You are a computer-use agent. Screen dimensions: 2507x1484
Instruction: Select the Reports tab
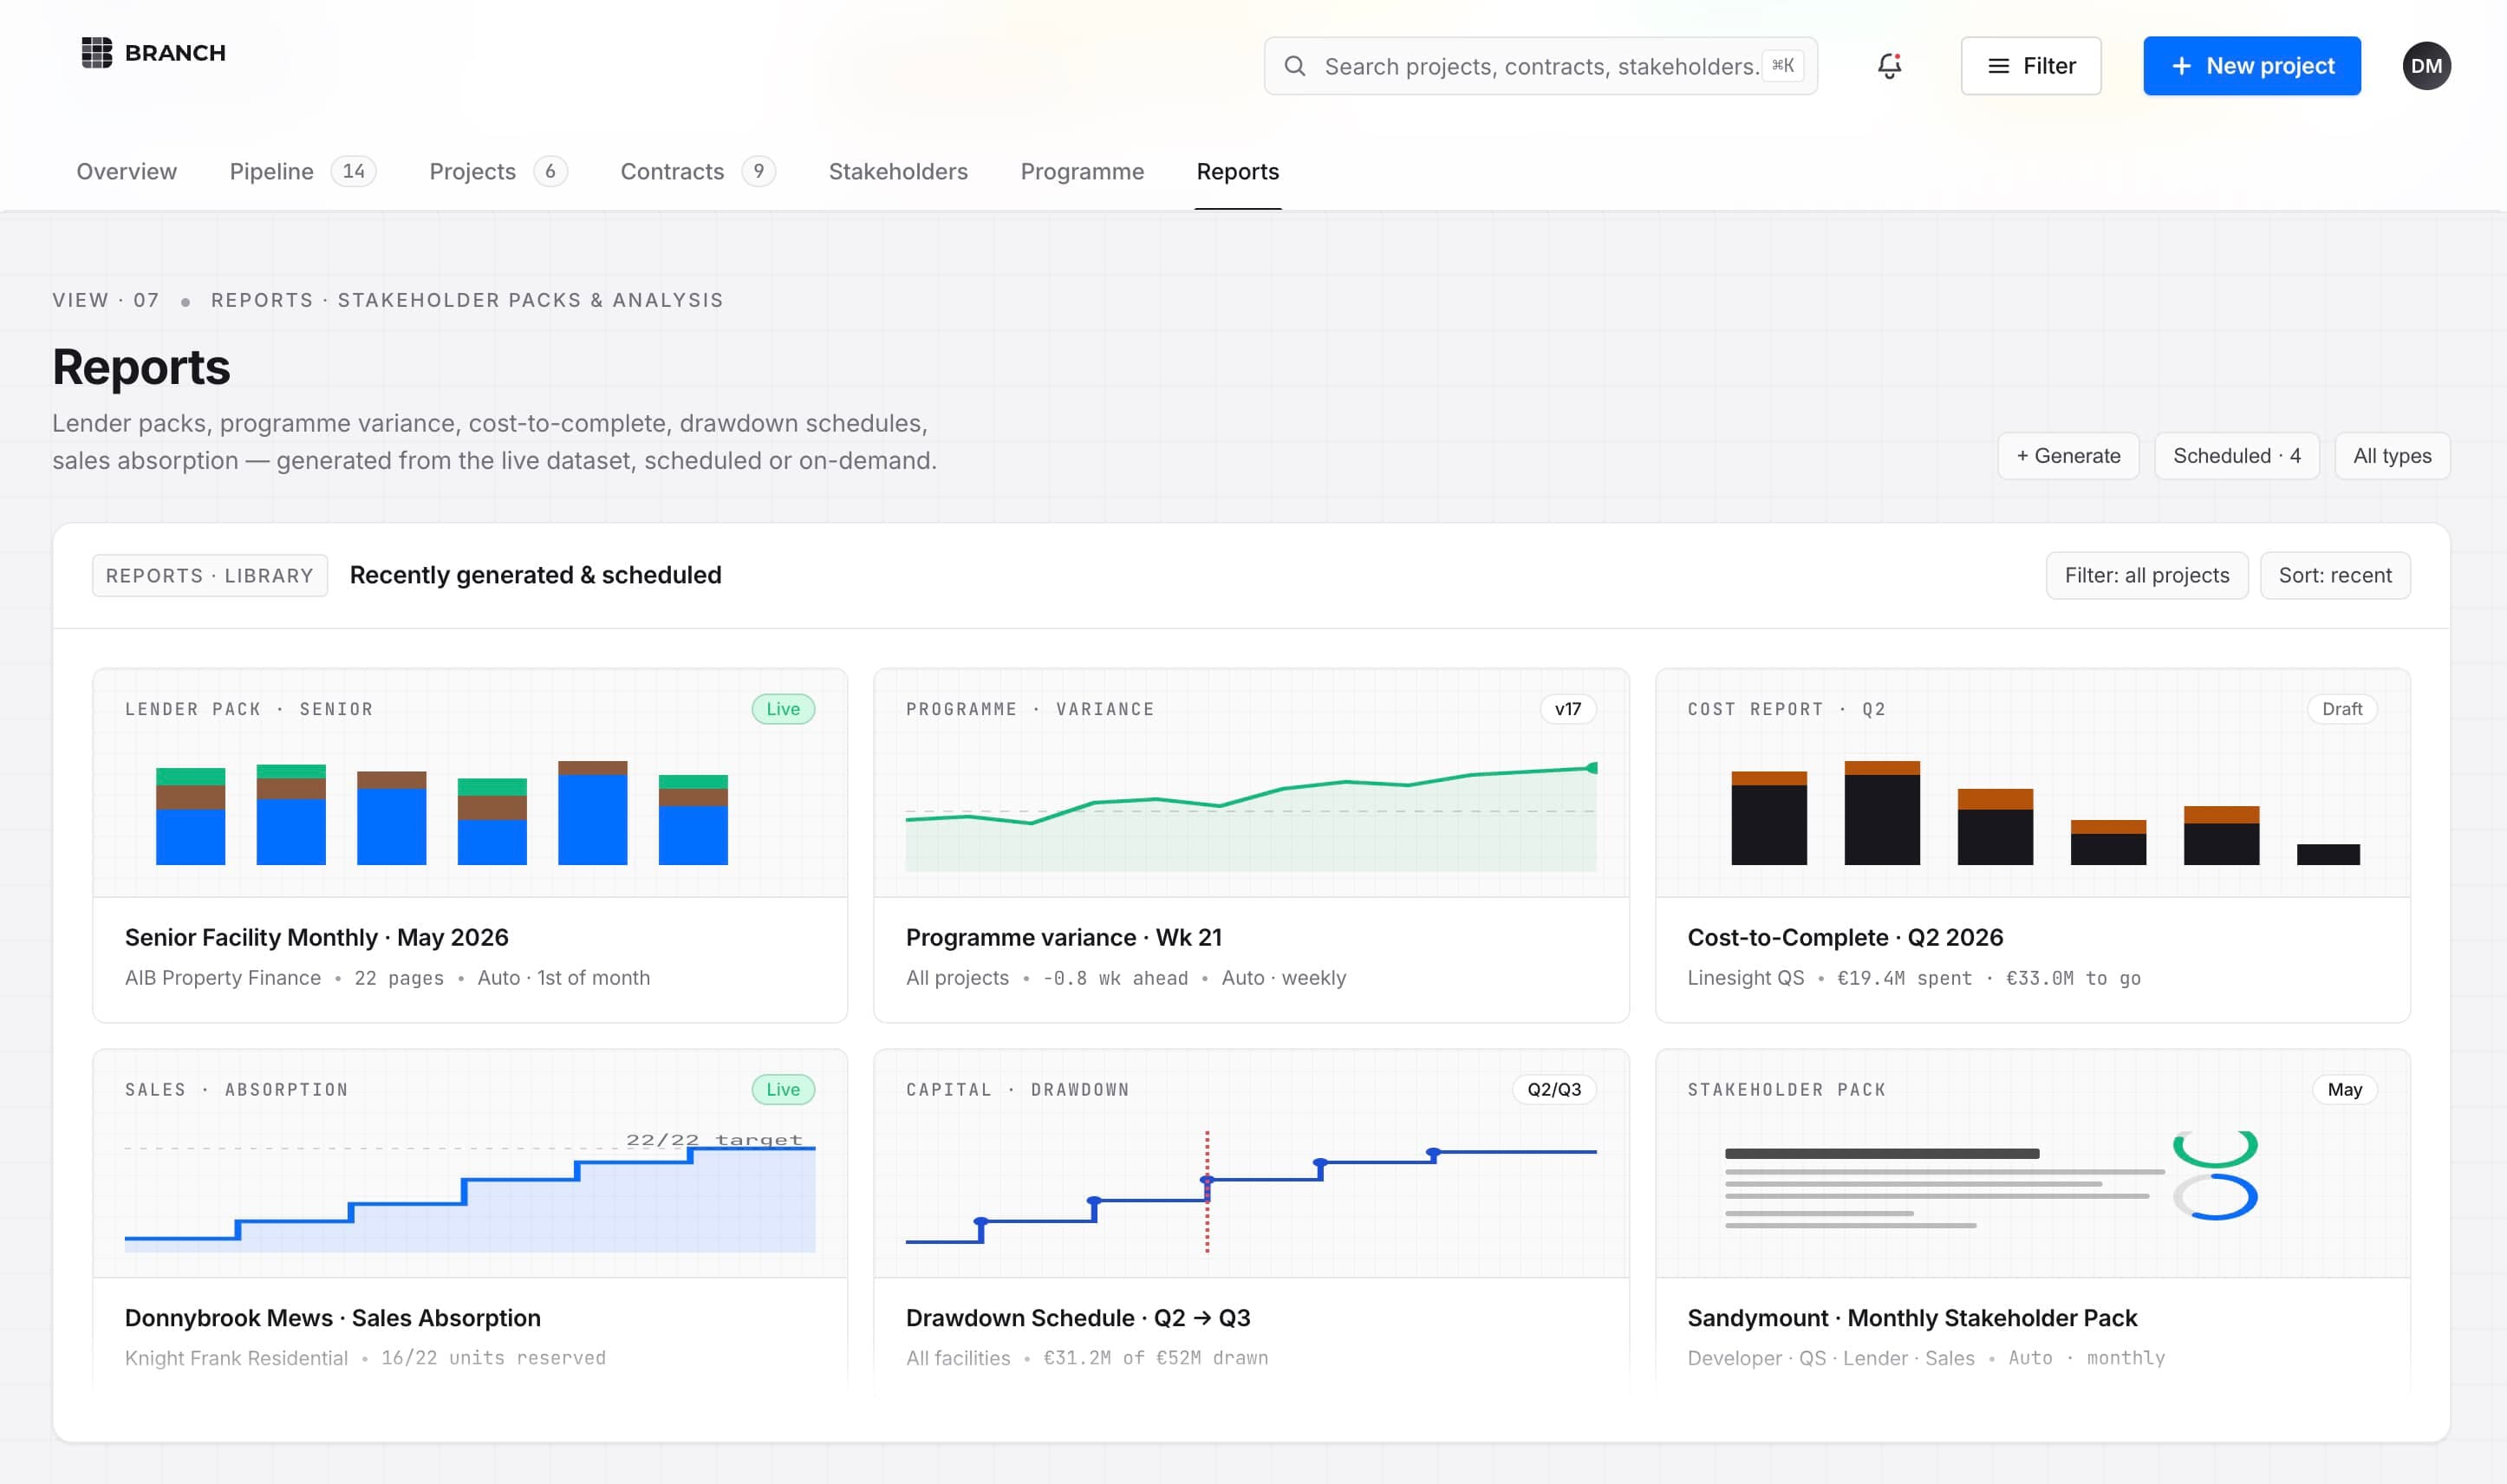point(1238,172)
